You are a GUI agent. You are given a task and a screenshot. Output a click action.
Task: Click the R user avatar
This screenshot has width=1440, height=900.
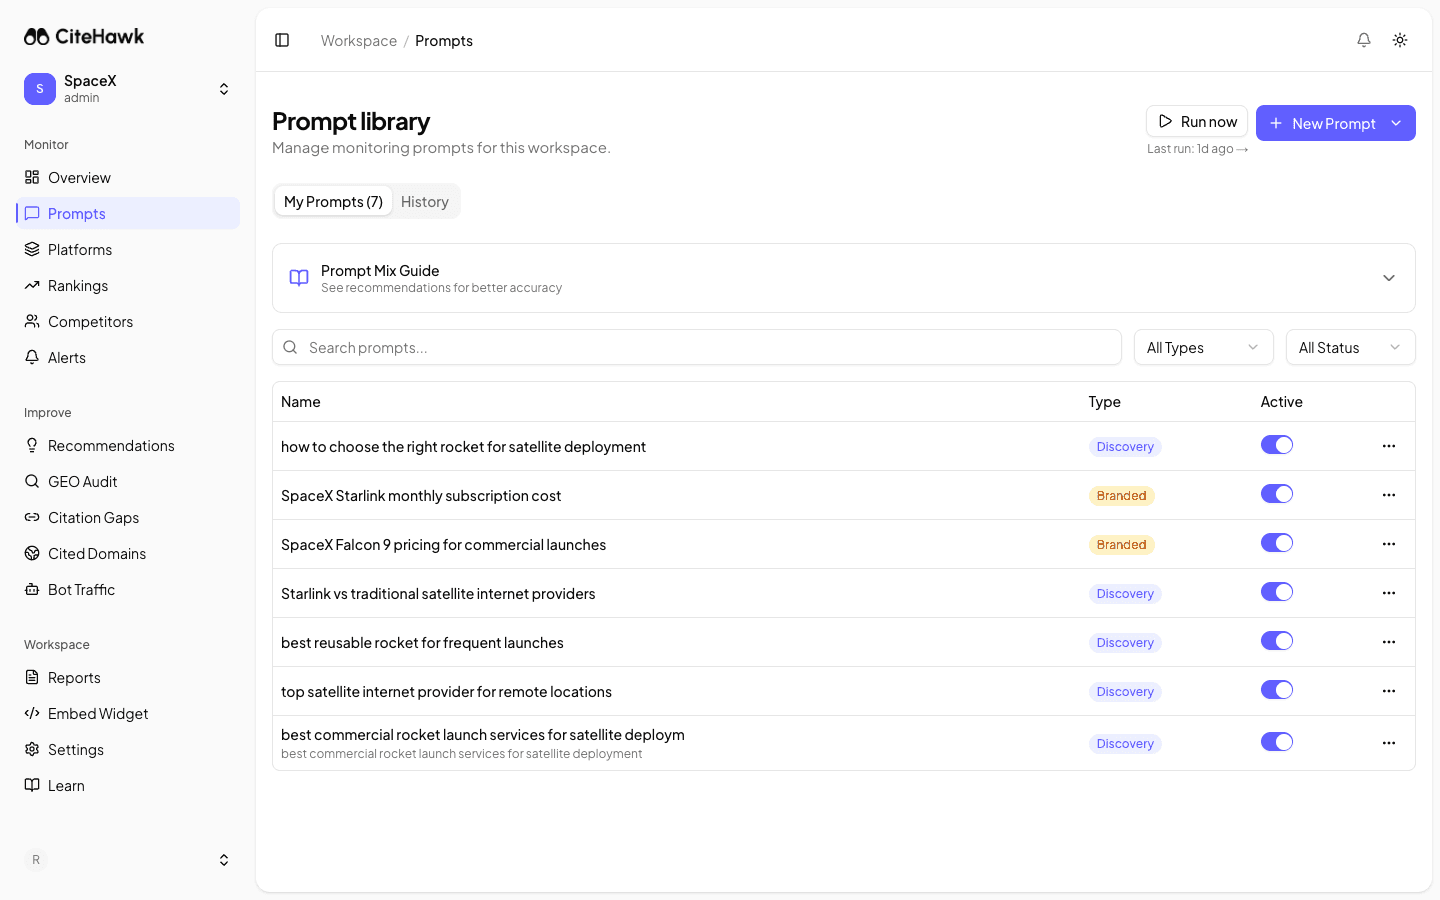(36, 860)
